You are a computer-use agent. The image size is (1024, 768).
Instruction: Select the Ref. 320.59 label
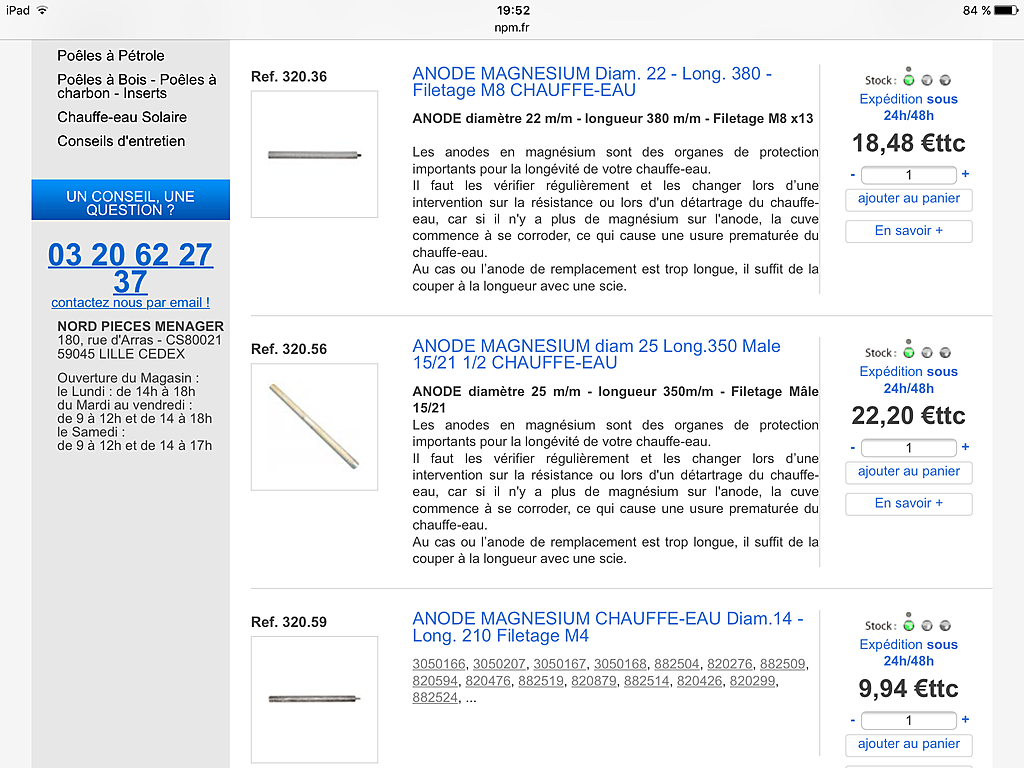pos(289,622)
